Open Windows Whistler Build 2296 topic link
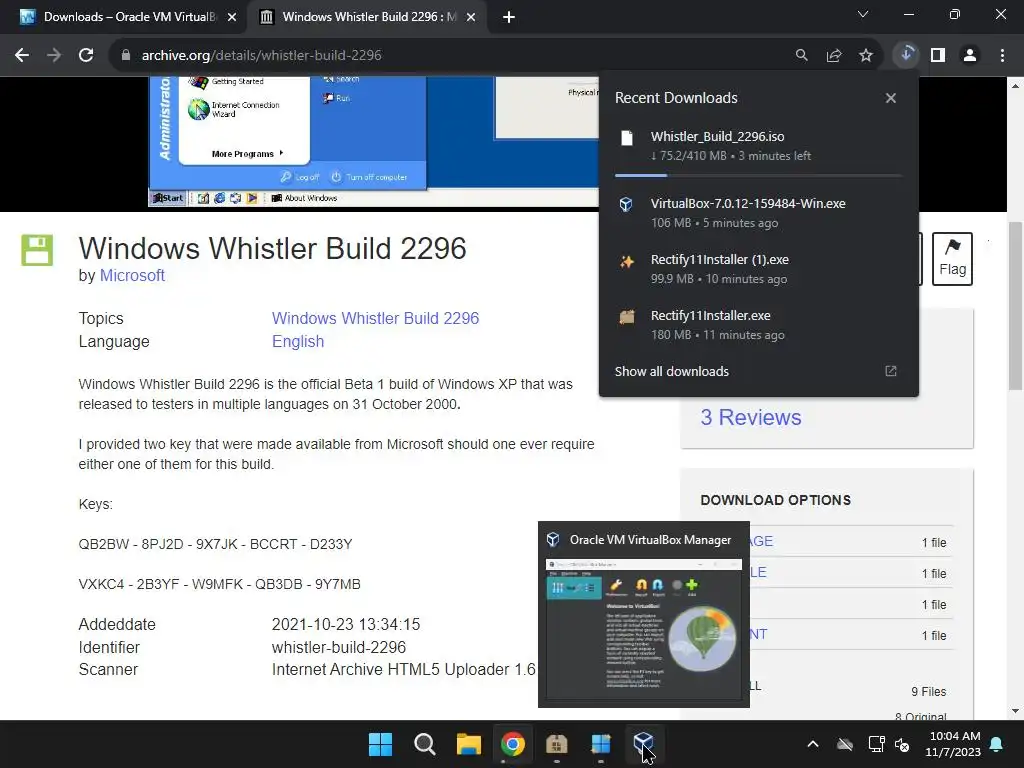The width and height of the screenshot is (1024, 768). tap(376, 318)
